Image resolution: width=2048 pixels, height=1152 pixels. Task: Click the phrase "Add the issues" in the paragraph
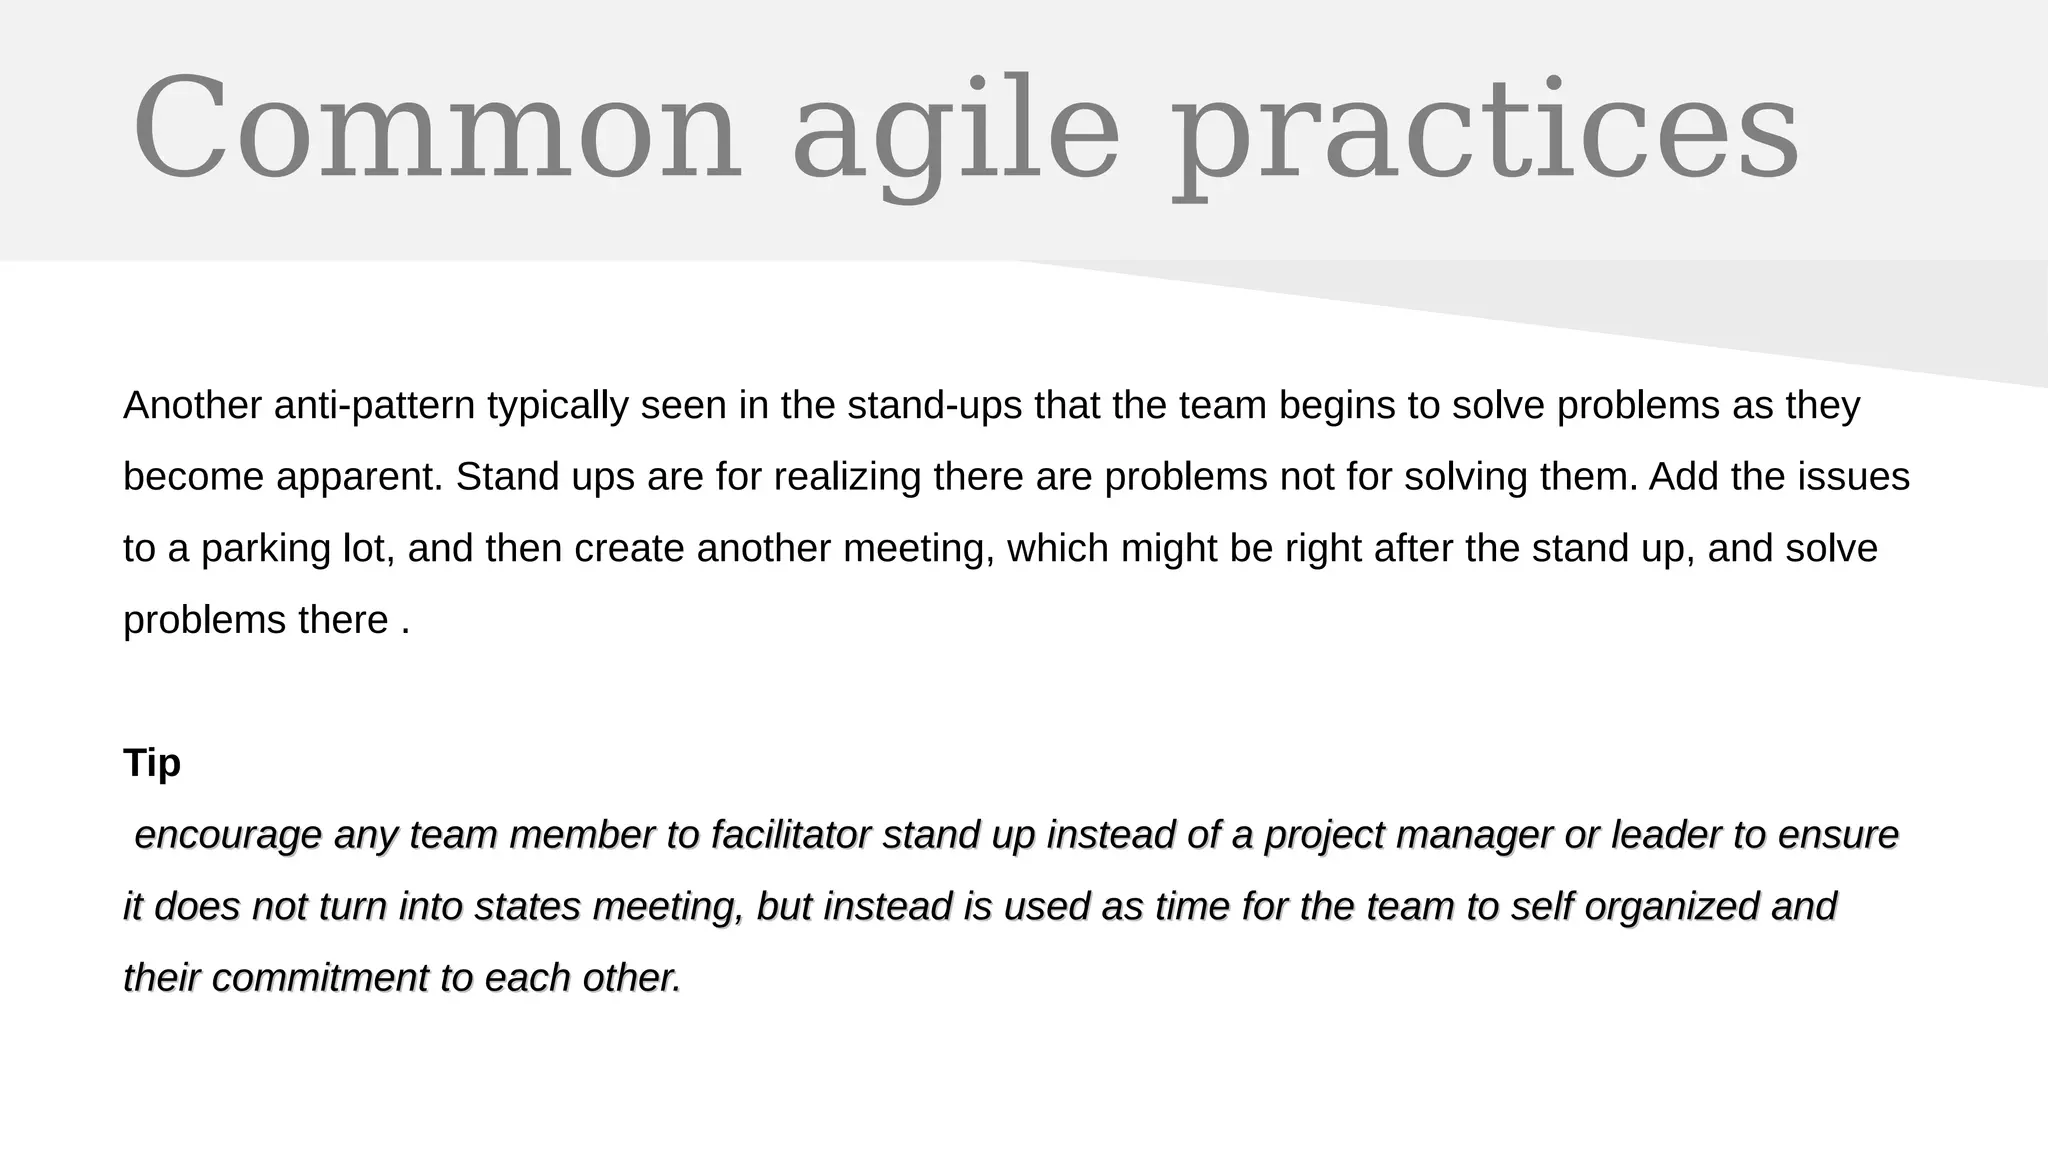click(1779, 478)
